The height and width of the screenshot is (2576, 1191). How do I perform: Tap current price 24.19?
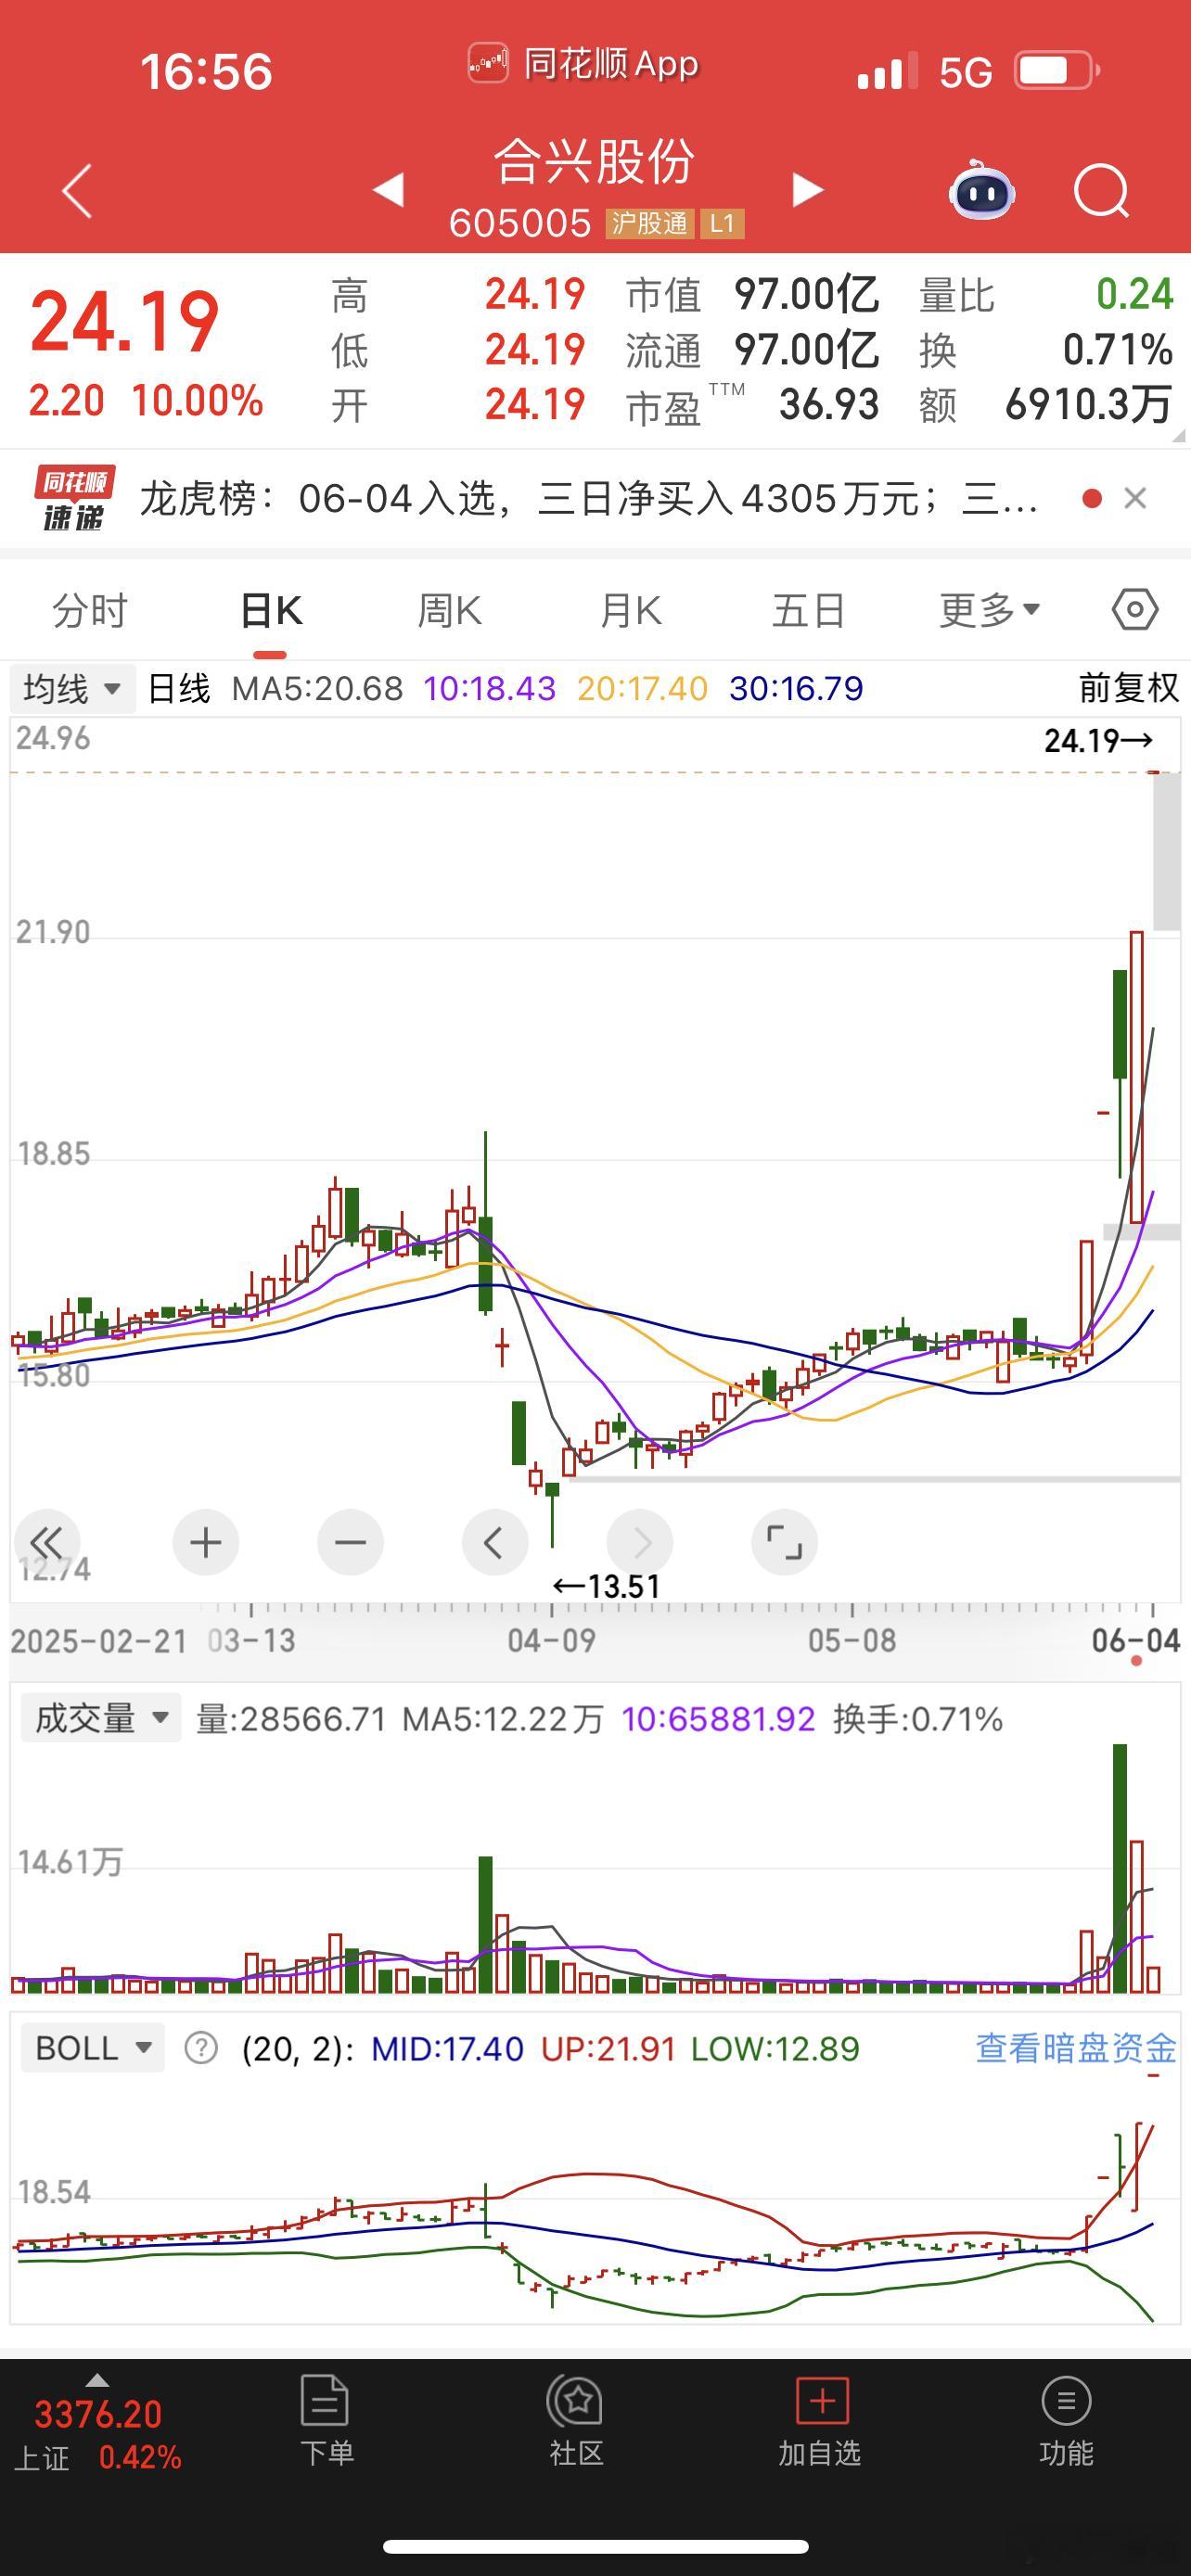pyautogui.click(x=125, y=322)
